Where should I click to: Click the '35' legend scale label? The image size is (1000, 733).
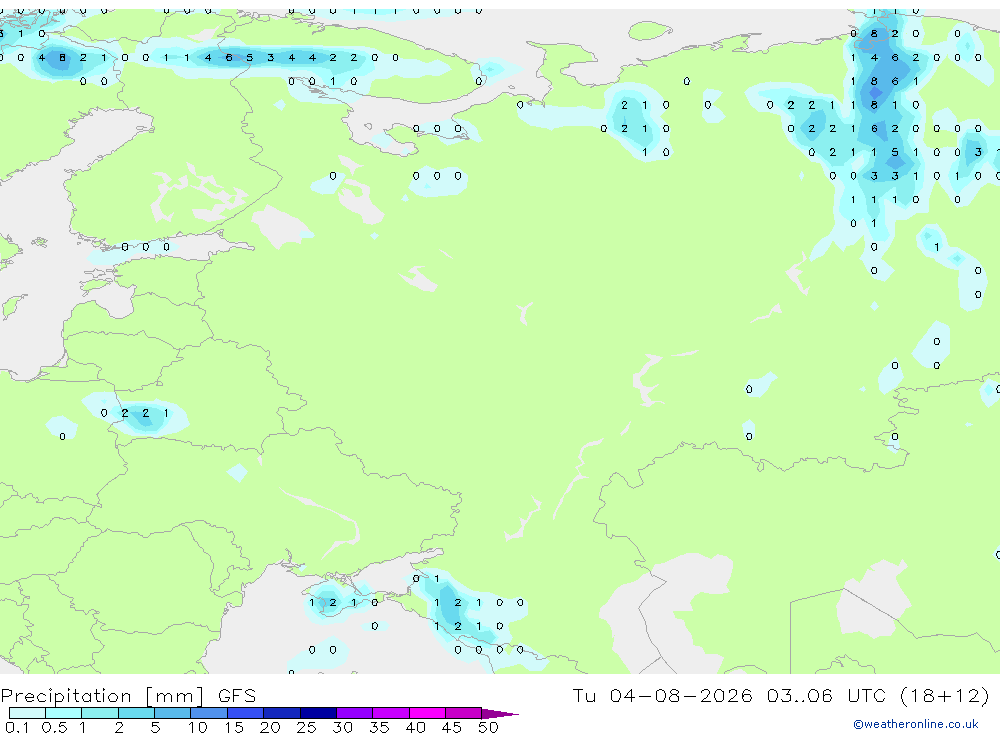point(379,727)
